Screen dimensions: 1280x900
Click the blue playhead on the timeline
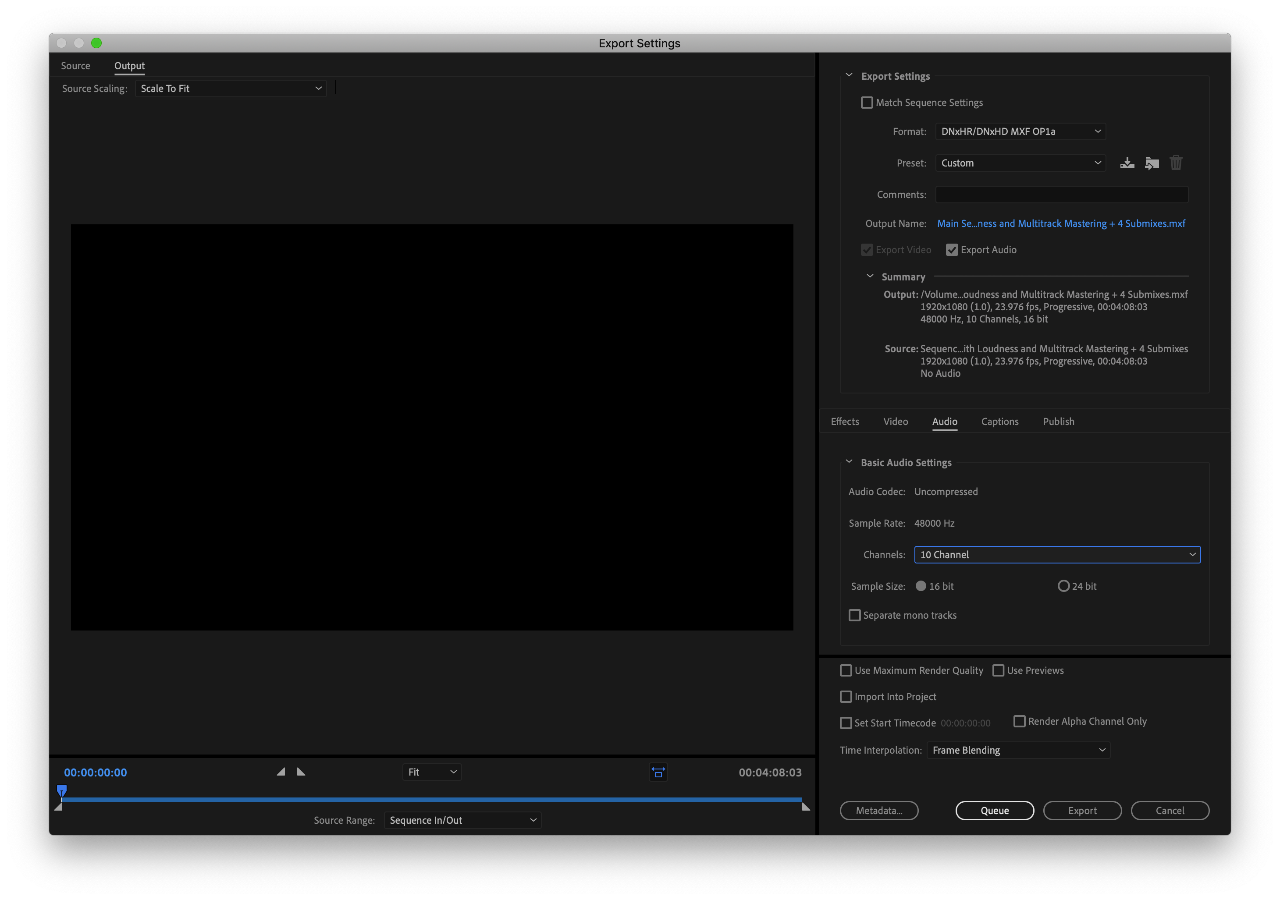pyautogui.click(x=62, y=791)
